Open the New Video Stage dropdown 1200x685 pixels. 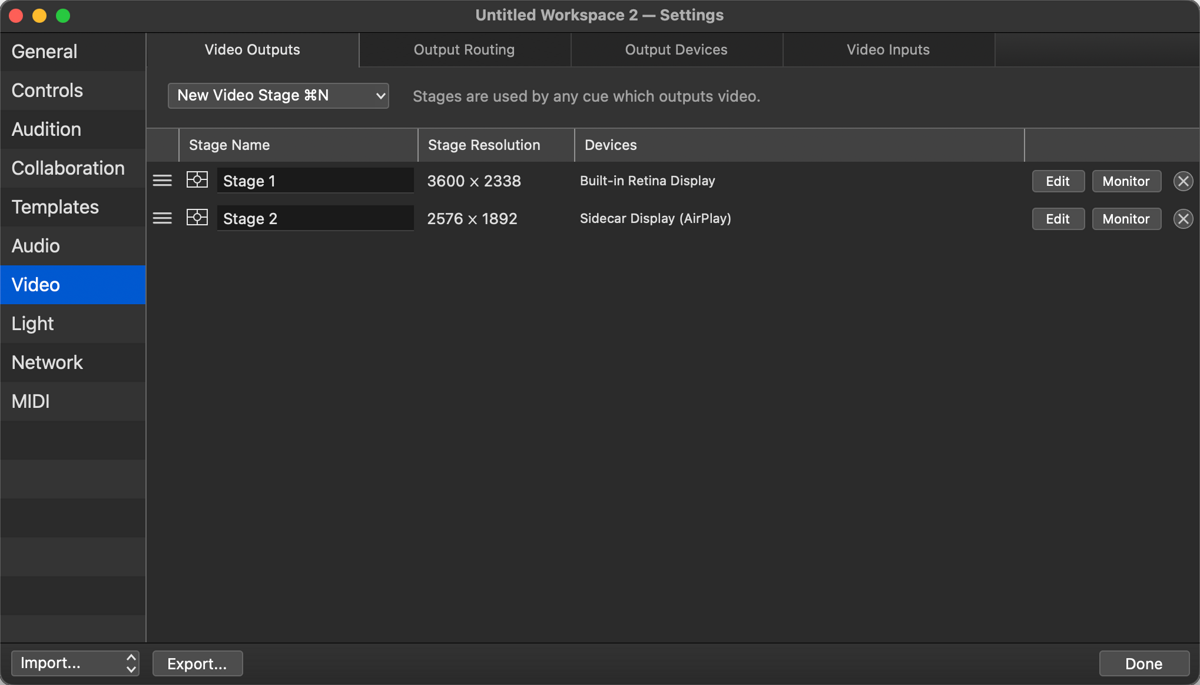tap(278, 95)
